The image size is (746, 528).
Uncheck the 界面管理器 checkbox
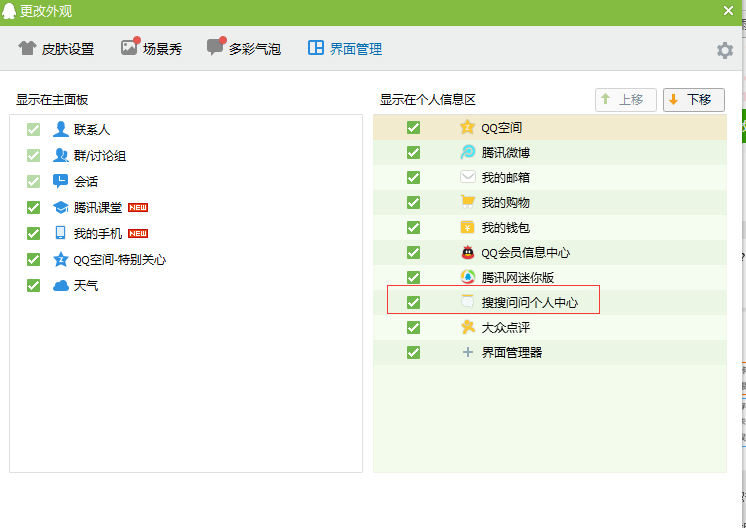(413, 352)
